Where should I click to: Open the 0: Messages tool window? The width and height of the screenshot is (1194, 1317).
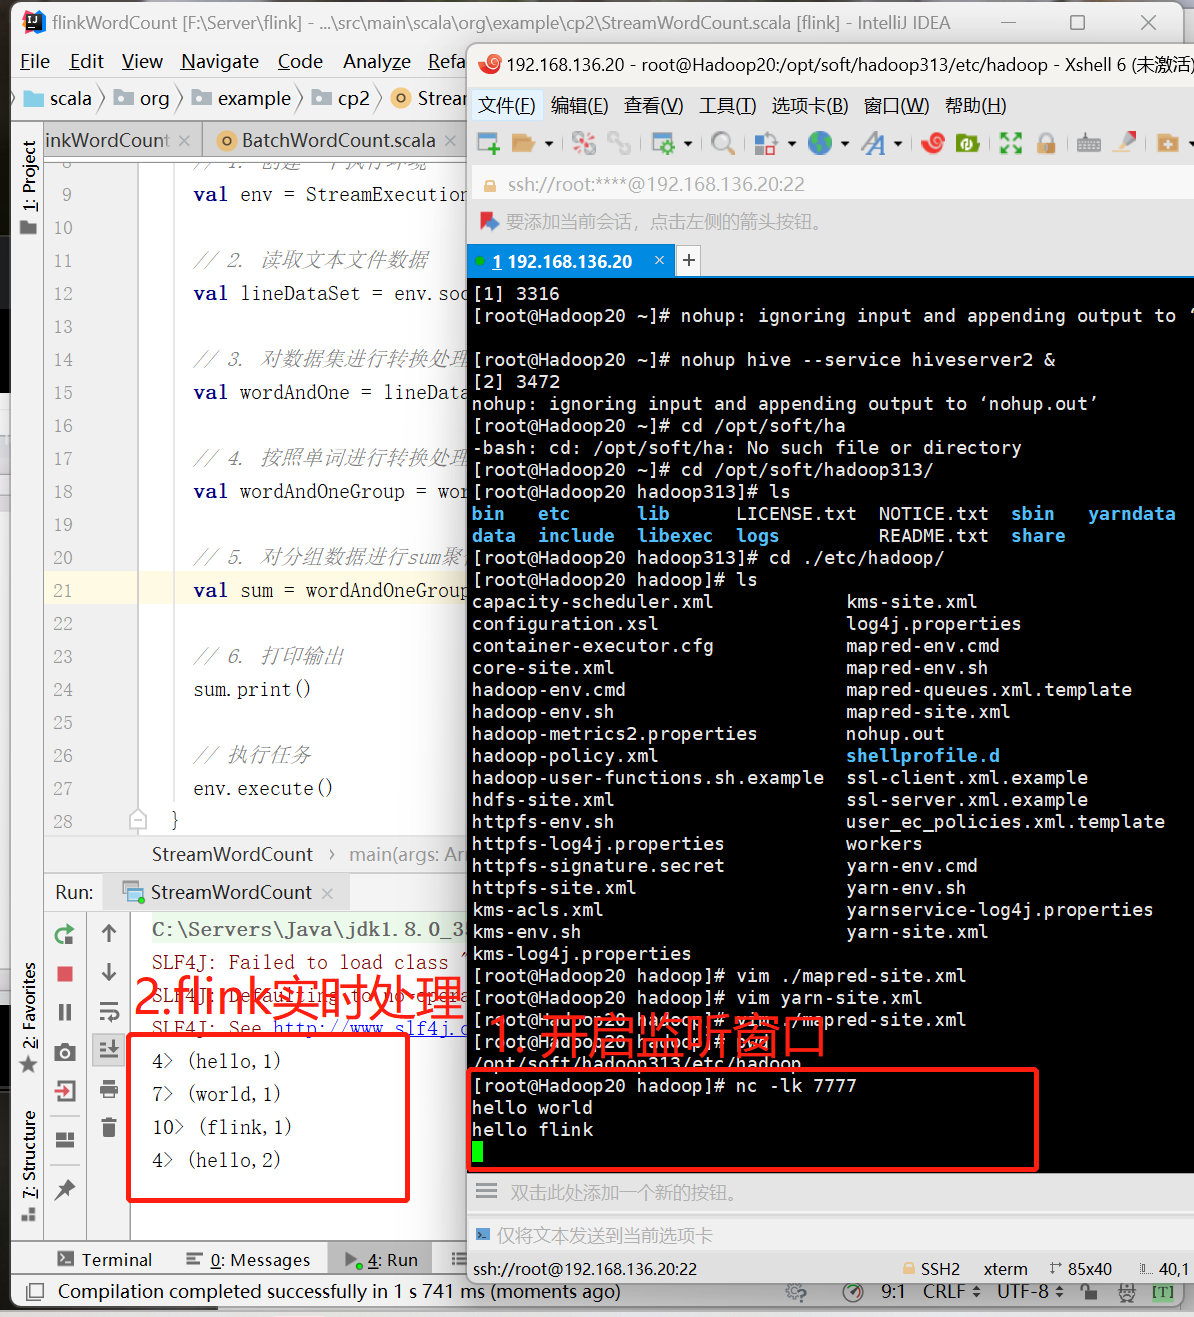(x=248, y=1260)
